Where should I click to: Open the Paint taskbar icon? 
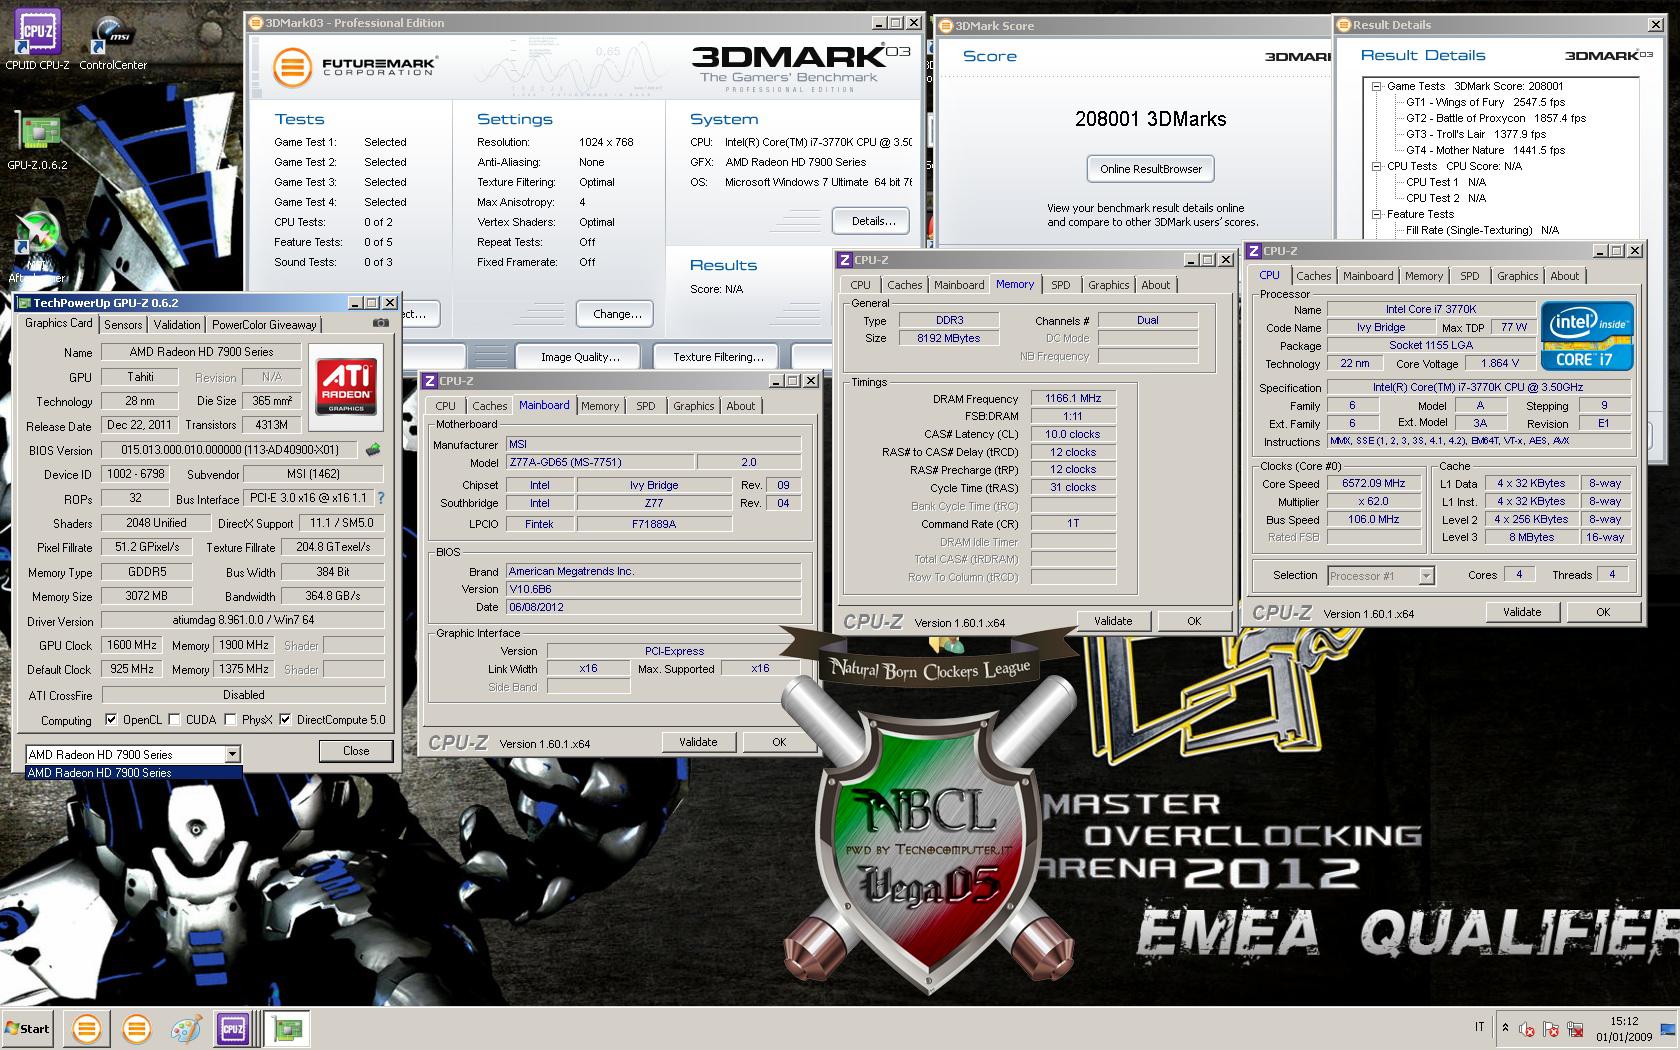pyautogui.click(x=186, y=1028)
